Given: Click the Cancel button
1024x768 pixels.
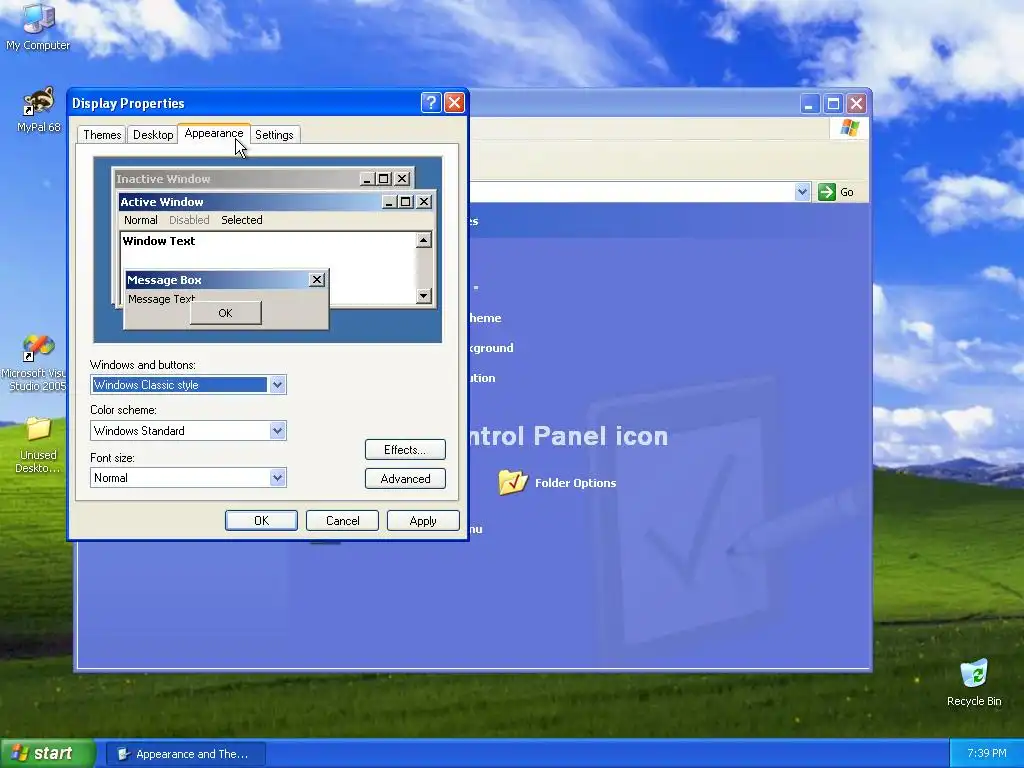Looking at the screenshot, I should point(342,520).
